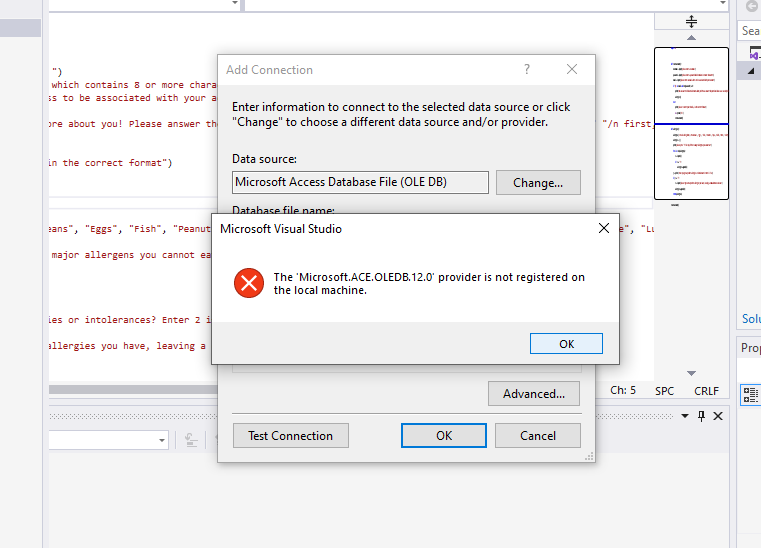The width and height of the screenshot is (761, 548).
Task: Close the Microsoft Visual Studio error dialog
Action: pos(604,228)
